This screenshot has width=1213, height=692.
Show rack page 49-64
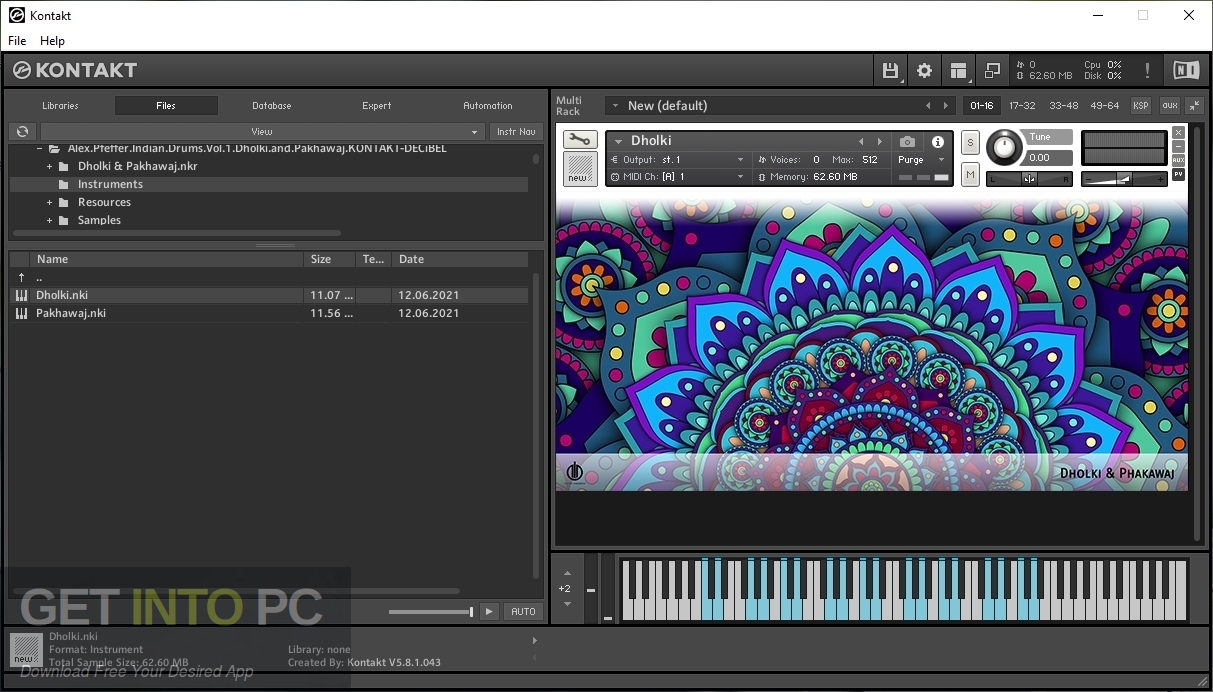pyautogui.click(x=1105, y=105)
